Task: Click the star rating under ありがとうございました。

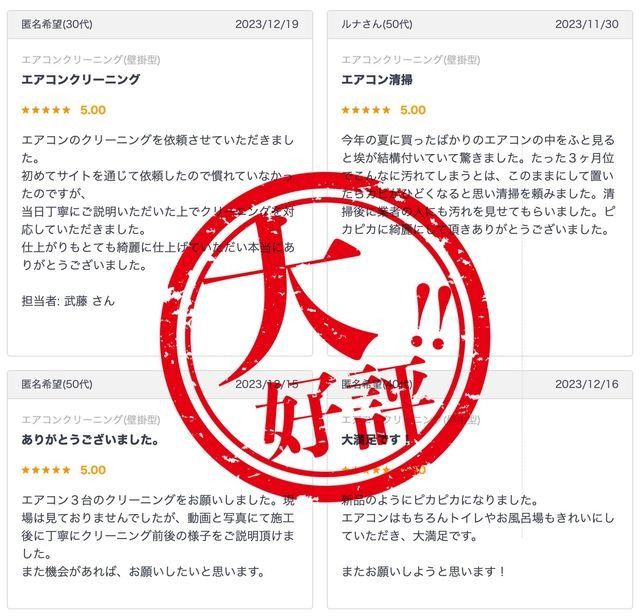Action: click(x=46, y=470)
